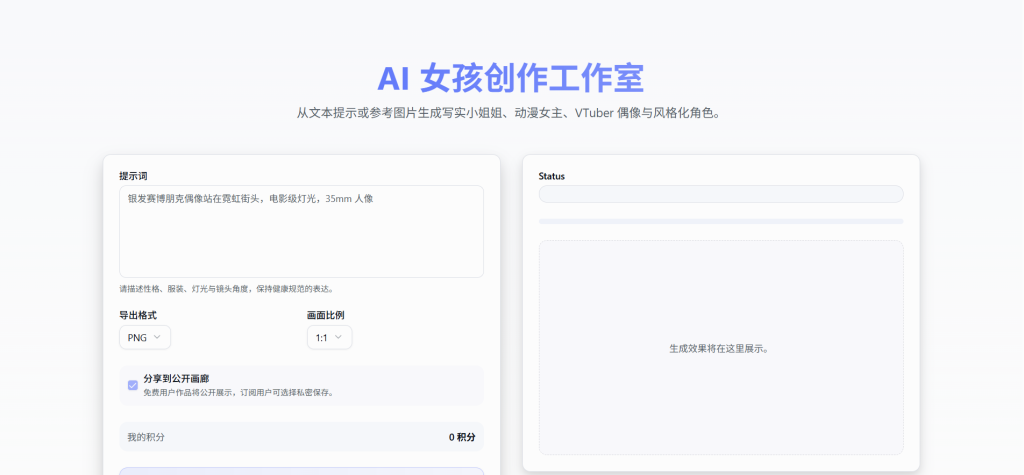This screenshot has width=1024, height=475.
Task: Click the 请描述性格、服装 hint text
Action: pyautogui.click(x=227, y=288)
